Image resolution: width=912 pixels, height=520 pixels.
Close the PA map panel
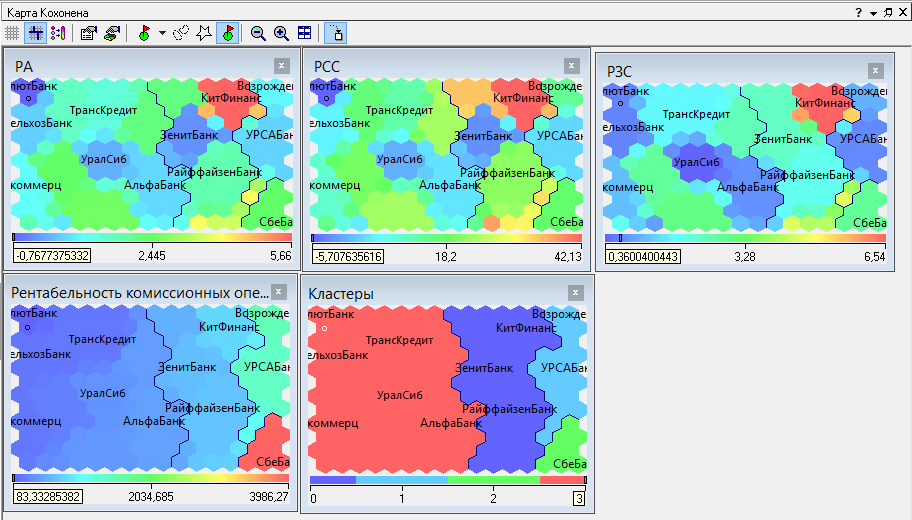click(x=282, y=66)
